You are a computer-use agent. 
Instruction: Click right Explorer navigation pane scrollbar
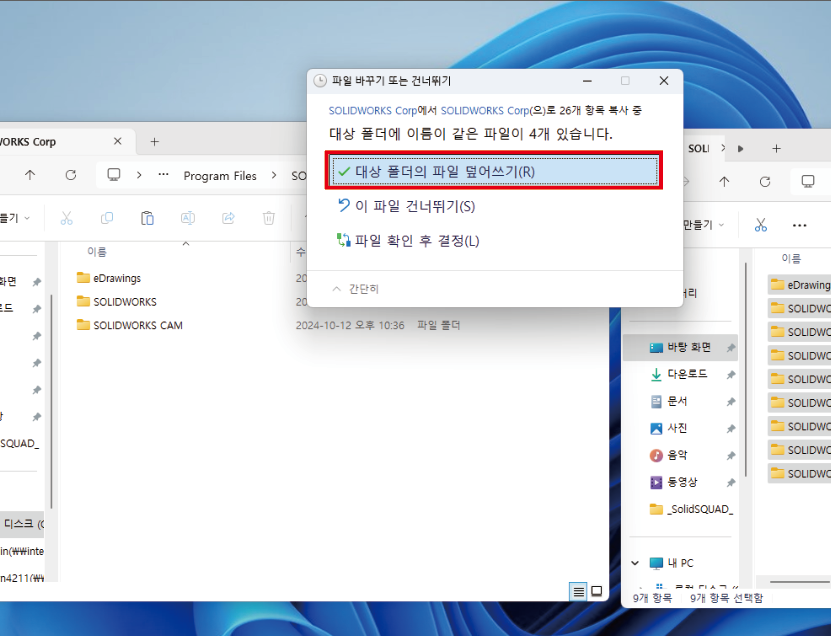746,371
